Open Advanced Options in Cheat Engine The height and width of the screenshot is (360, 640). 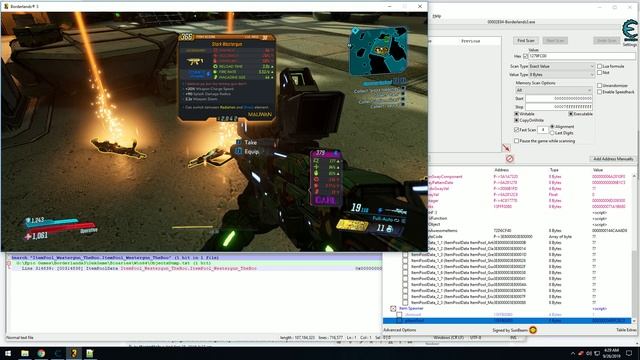400,330
